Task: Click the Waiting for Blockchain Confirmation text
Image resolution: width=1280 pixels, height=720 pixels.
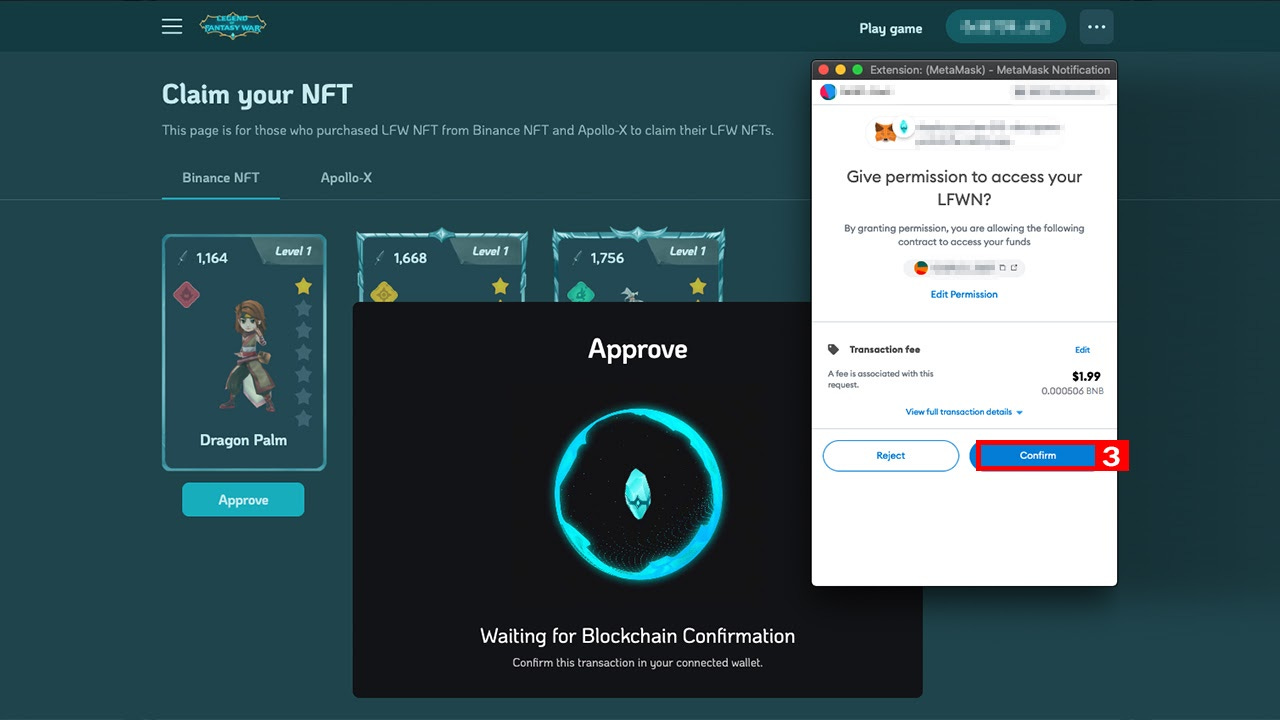Action: tap(638, 636)
